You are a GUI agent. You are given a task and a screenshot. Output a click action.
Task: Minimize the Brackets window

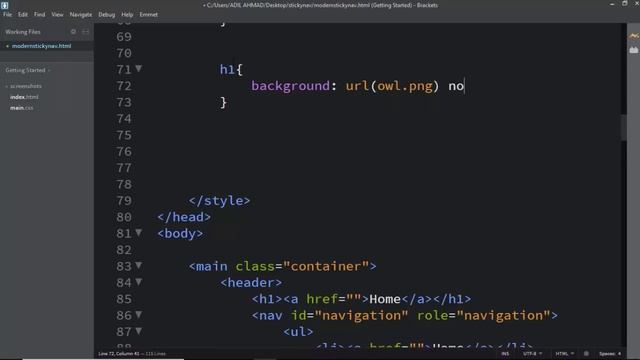(x=612, y=4)
